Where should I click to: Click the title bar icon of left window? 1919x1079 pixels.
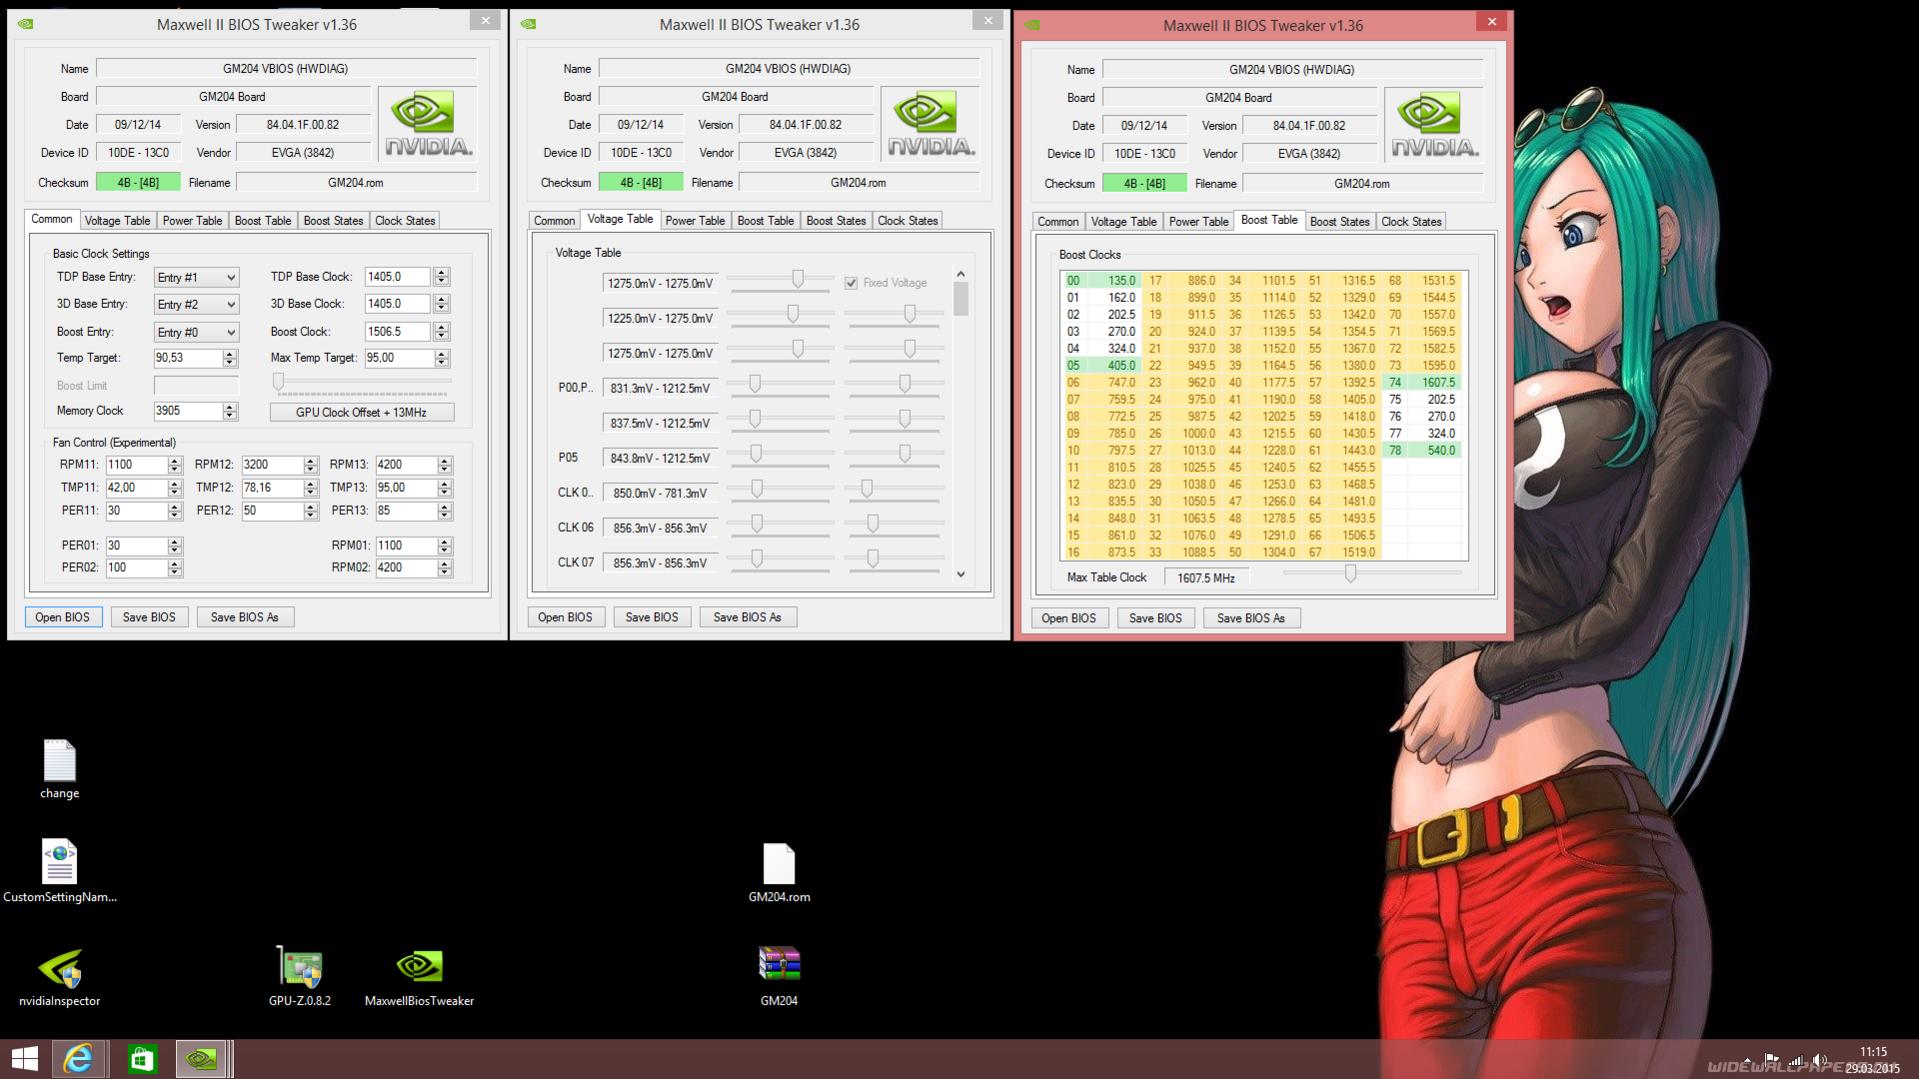(x=26, y=24)
